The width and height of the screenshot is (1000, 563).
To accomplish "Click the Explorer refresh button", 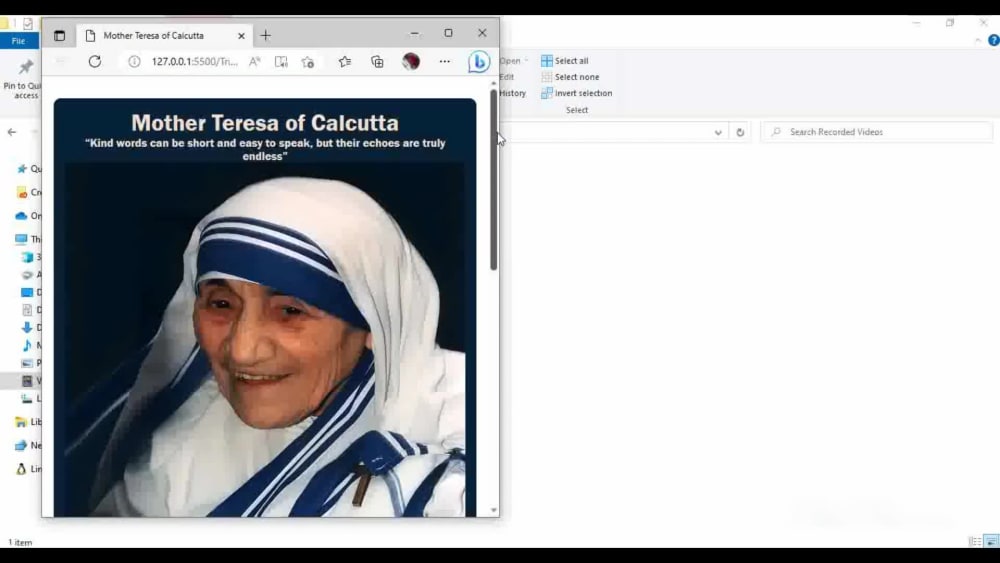I will click(x=740, y=132).
